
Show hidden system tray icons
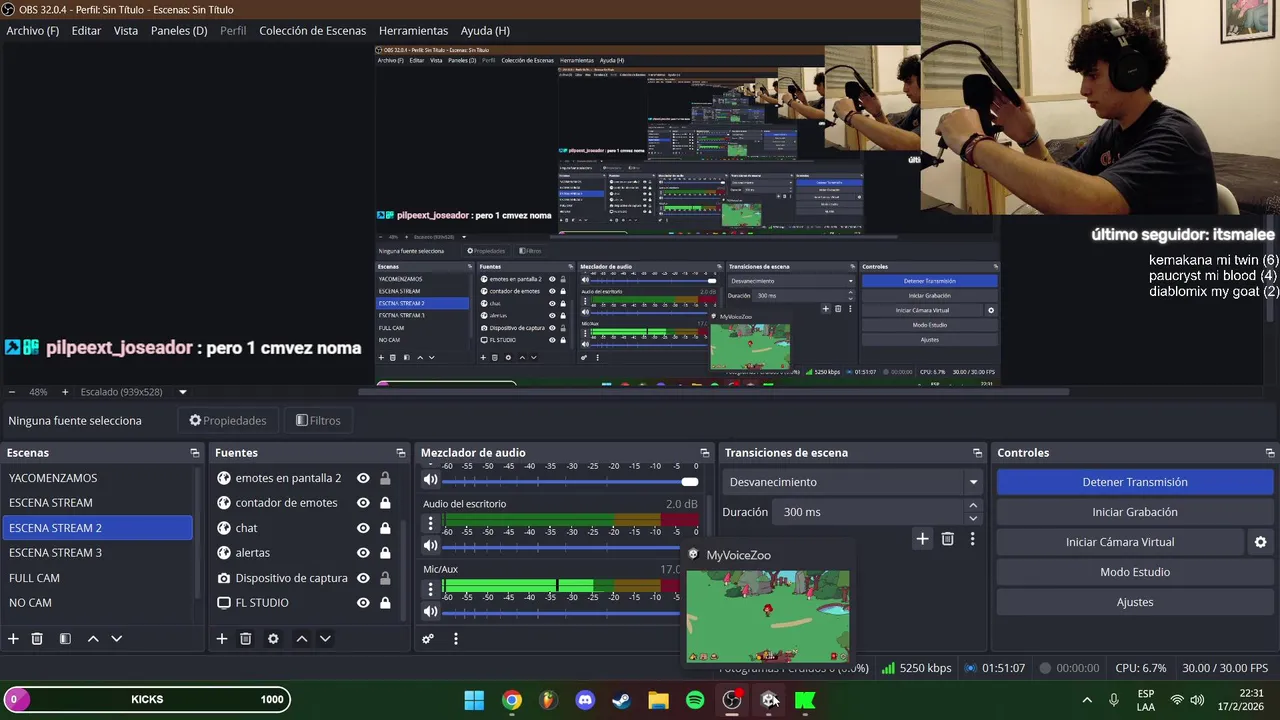(1087, 700)
